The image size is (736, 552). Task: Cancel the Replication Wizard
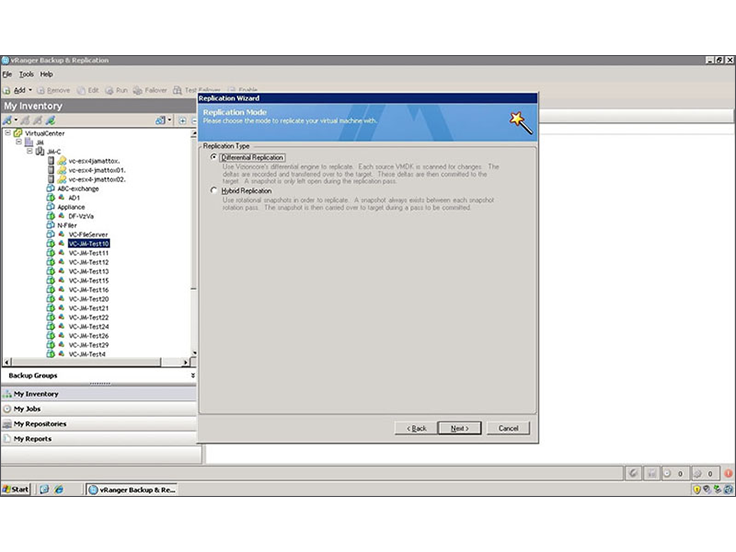tap(508, 428)
